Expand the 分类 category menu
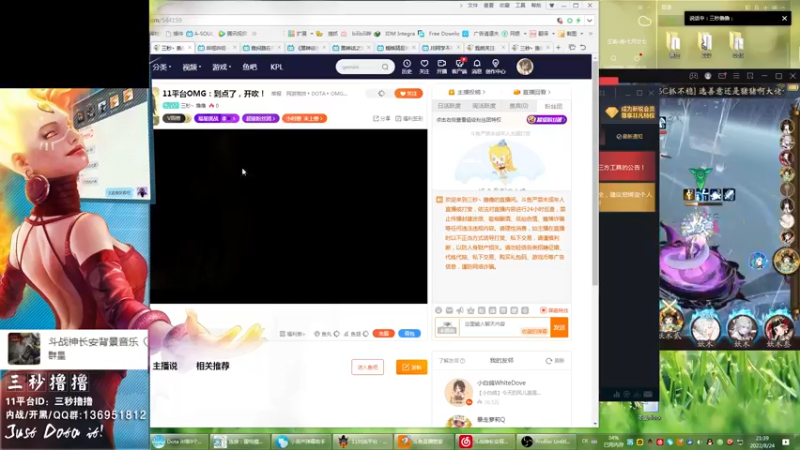800x450 pixels. click(x=161, y=67)
